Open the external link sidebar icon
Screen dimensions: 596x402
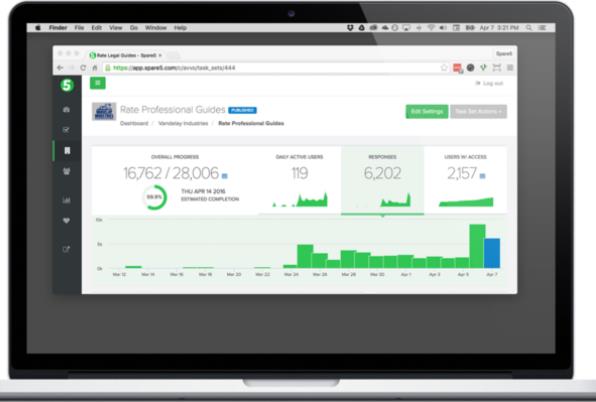[66, 249]
